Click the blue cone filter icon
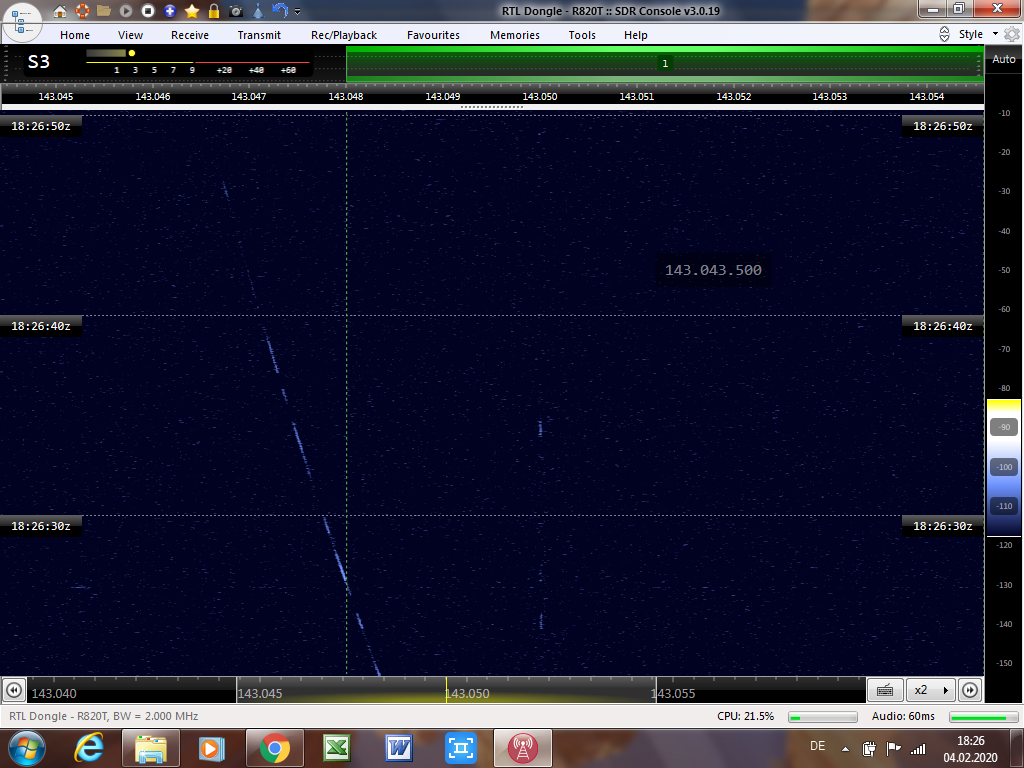 pyautogui.click(x=258, y=11)
